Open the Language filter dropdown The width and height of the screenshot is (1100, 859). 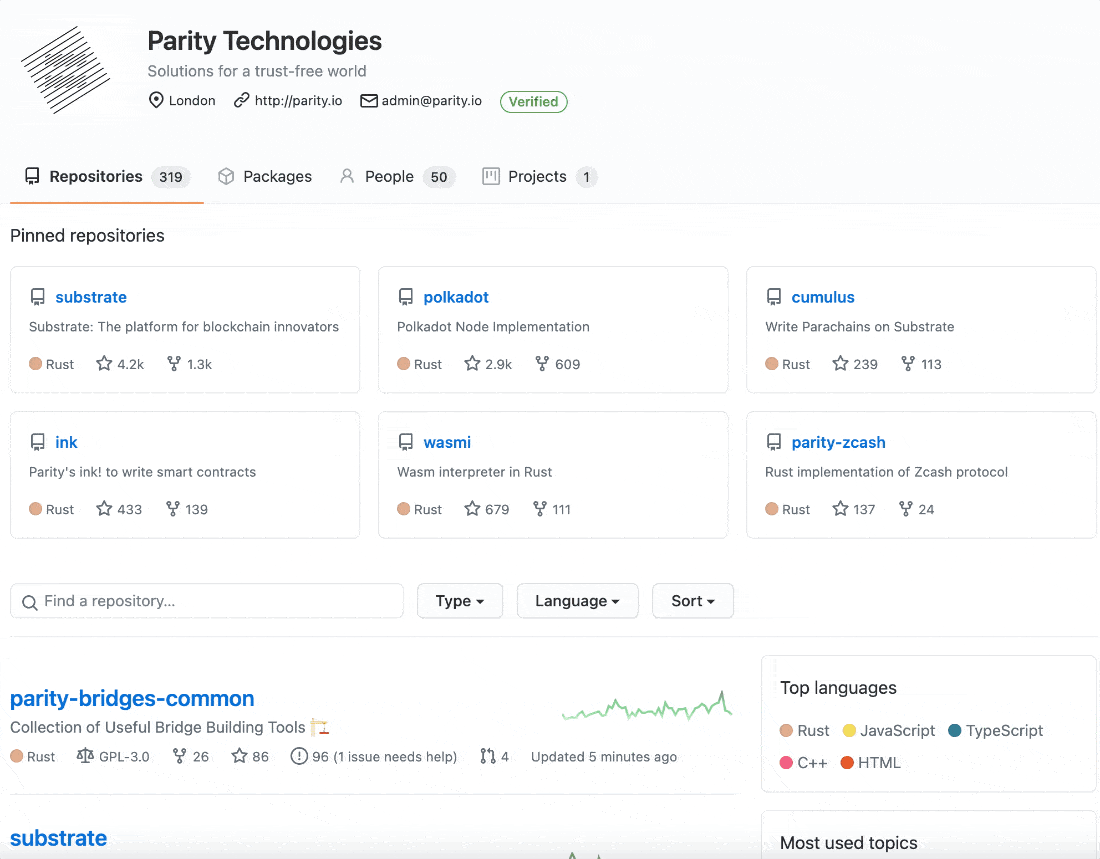click(577, 601)
